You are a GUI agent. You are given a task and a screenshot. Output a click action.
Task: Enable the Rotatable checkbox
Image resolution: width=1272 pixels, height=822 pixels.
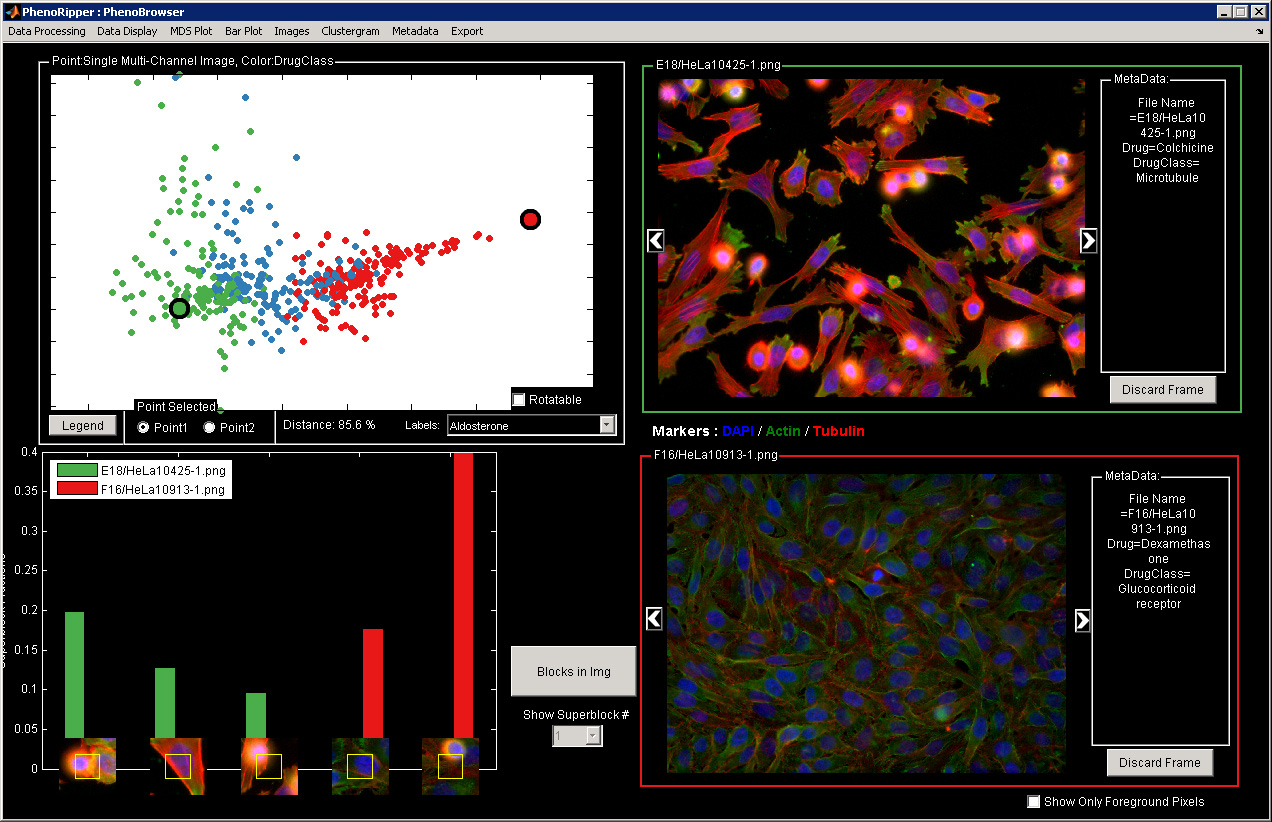[x=519, y=400]
